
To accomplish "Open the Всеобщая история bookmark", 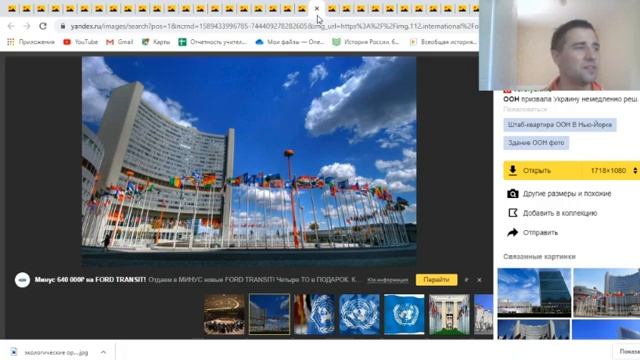I will tap(443, 42).
